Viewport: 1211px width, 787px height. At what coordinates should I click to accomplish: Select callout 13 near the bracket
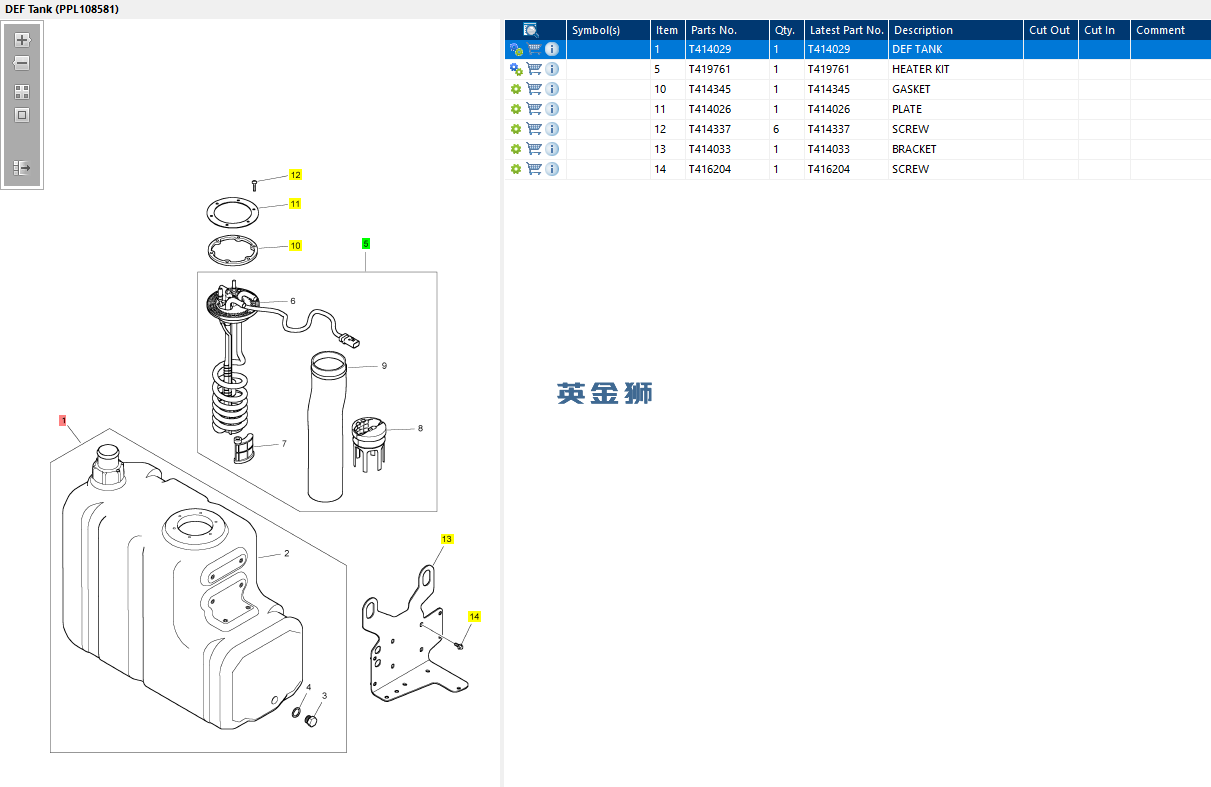click(x=446, y=539)
